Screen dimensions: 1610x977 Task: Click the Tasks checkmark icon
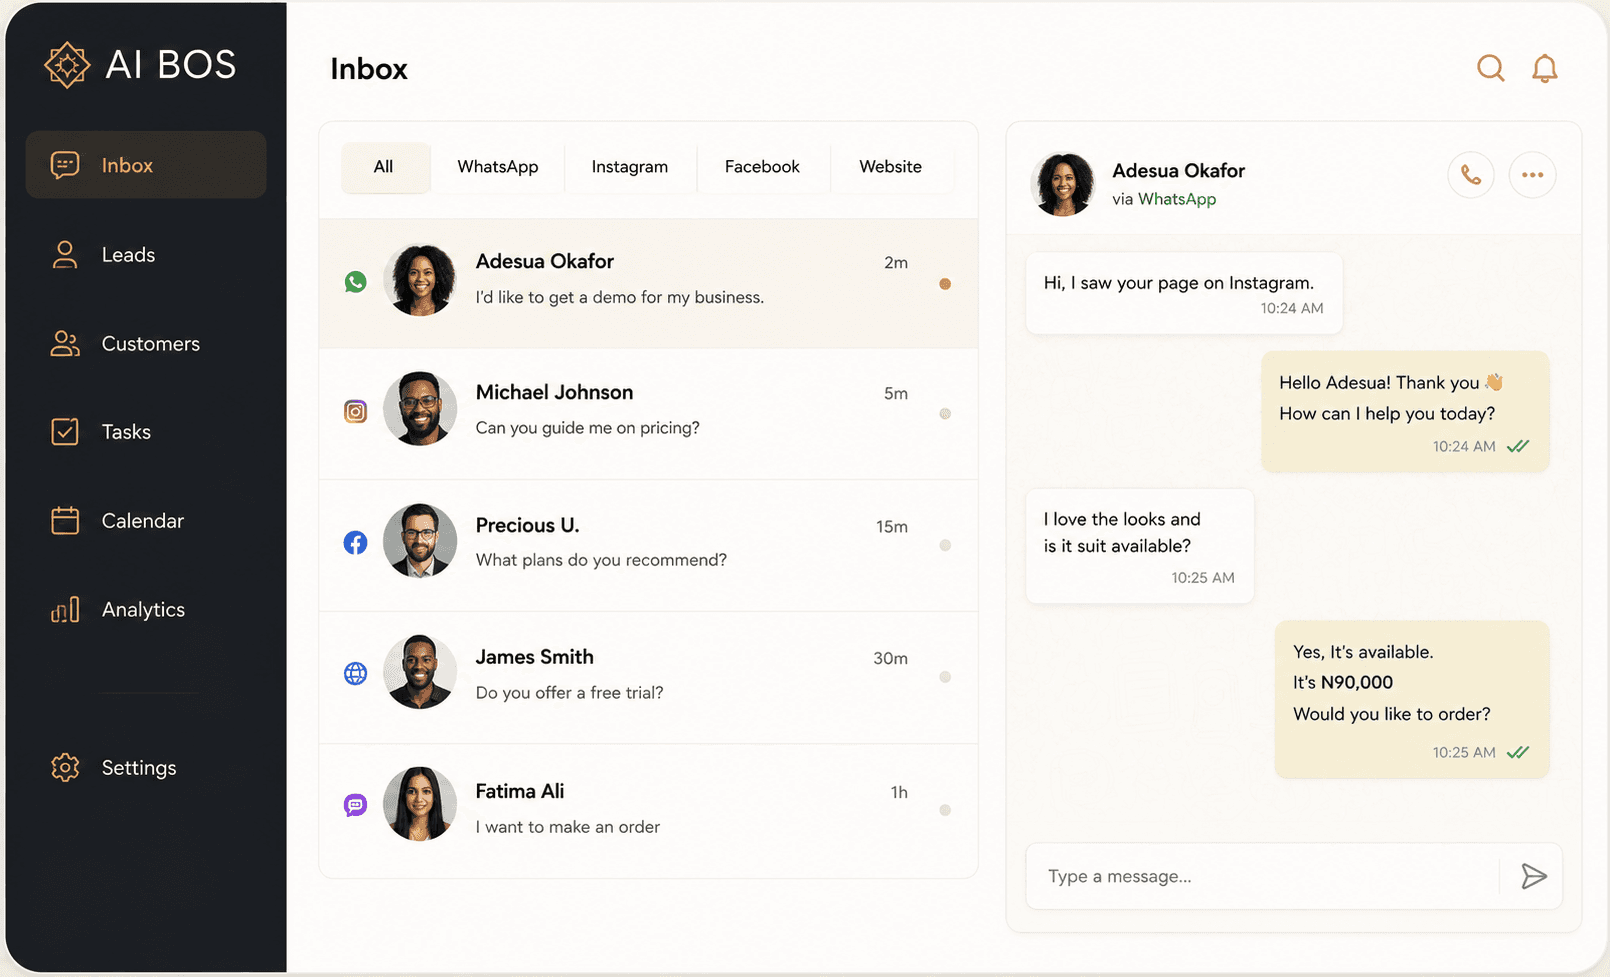point(65,431)
